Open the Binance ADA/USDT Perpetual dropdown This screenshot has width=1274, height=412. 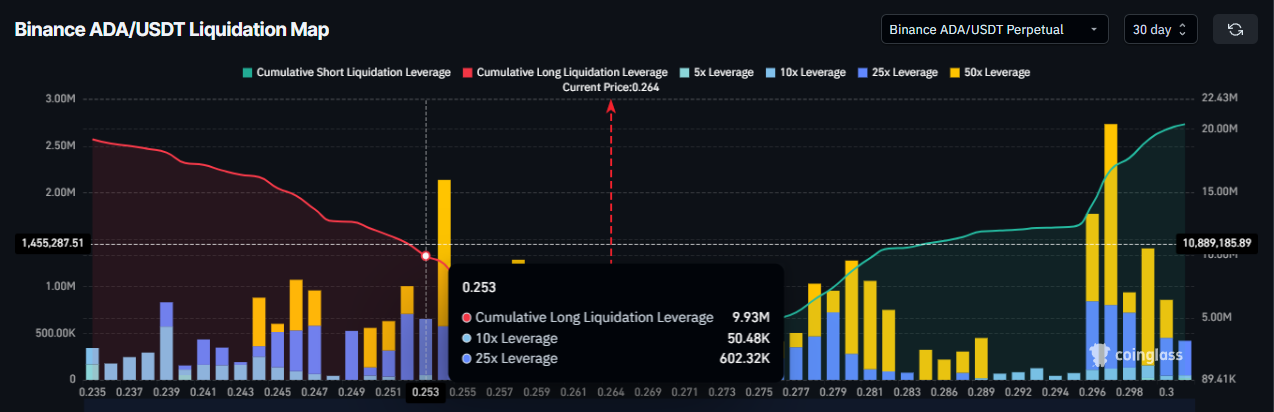coord(994,29)
